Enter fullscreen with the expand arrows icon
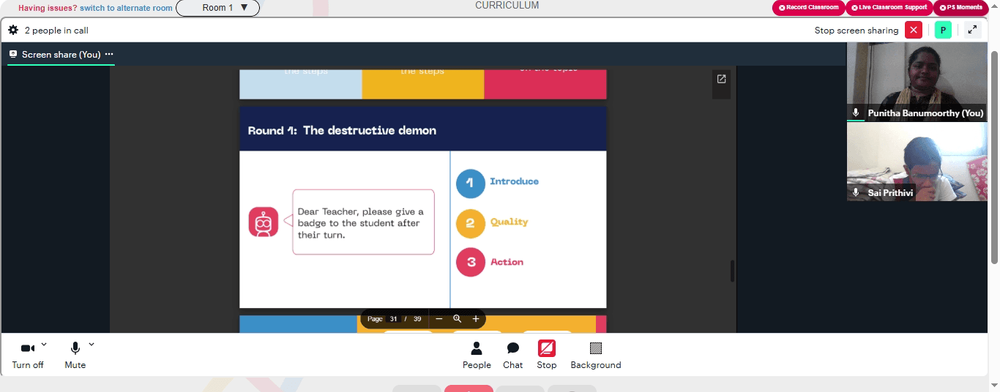Screen dimensions: 1000x392 pos(972,30)
